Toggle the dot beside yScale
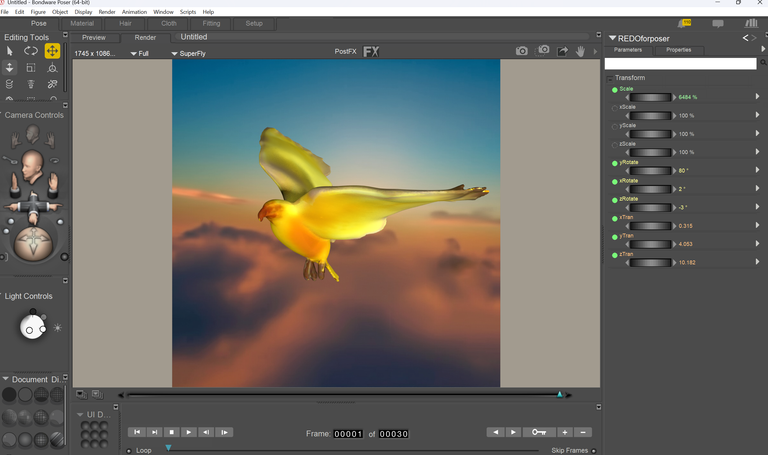Viewport: 768px width, 455px height. click(615, 127)
